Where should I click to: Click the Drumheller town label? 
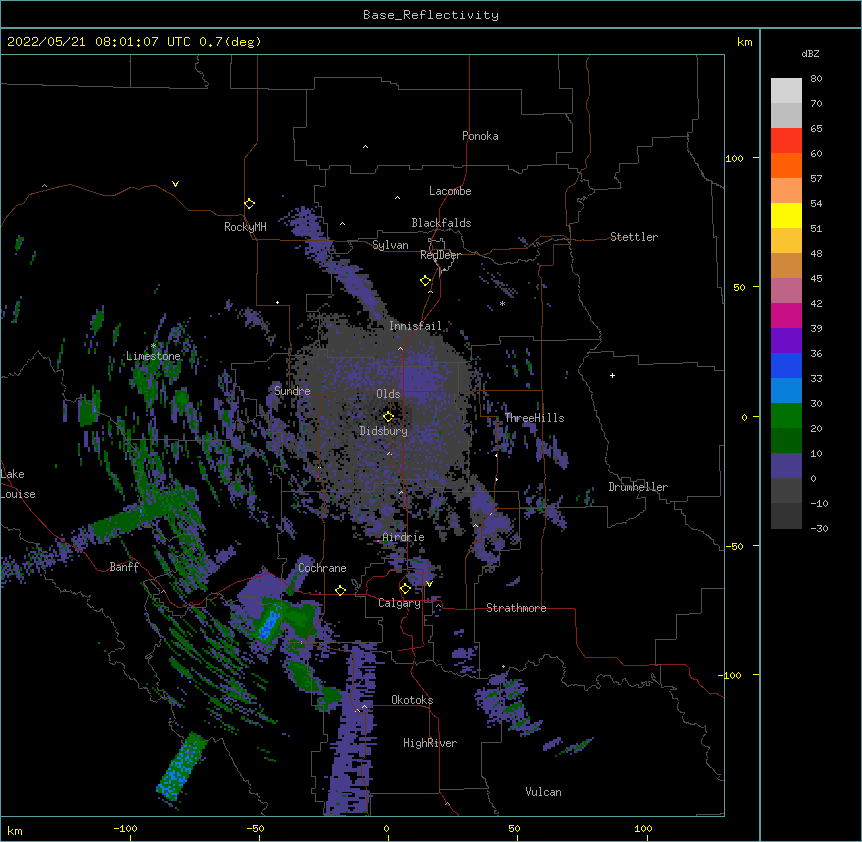638,487
